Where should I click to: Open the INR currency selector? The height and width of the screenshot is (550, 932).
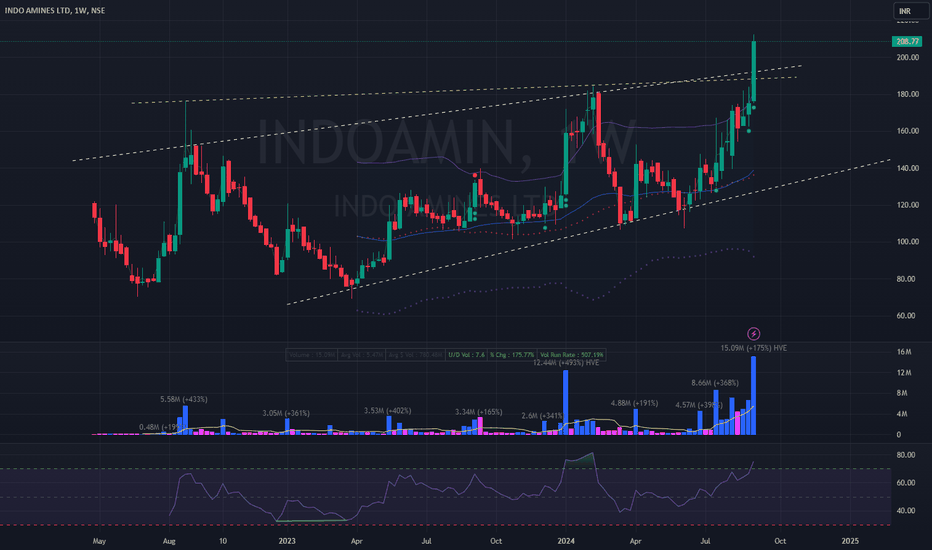[x=911, y=11]
